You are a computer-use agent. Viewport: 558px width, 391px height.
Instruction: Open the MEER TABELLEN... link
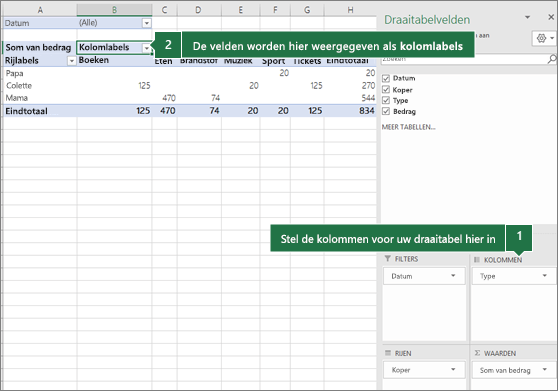tap(409, 127)
